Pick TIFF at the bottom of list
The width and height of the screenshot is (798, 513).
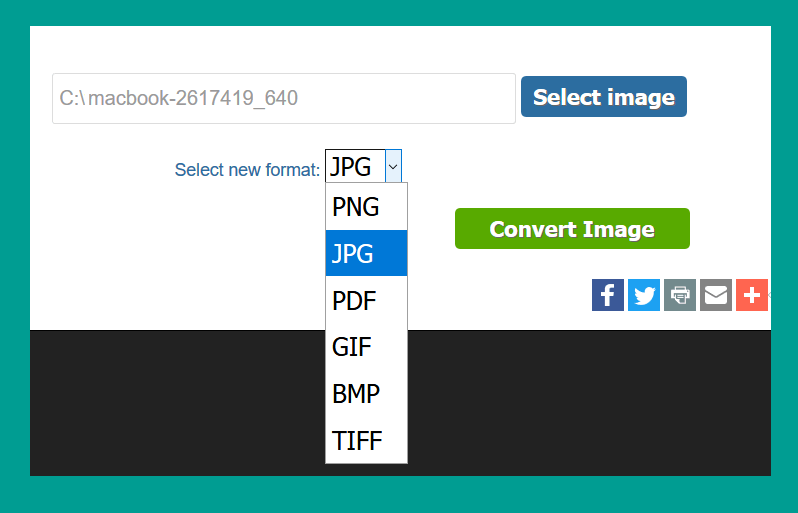366,440
